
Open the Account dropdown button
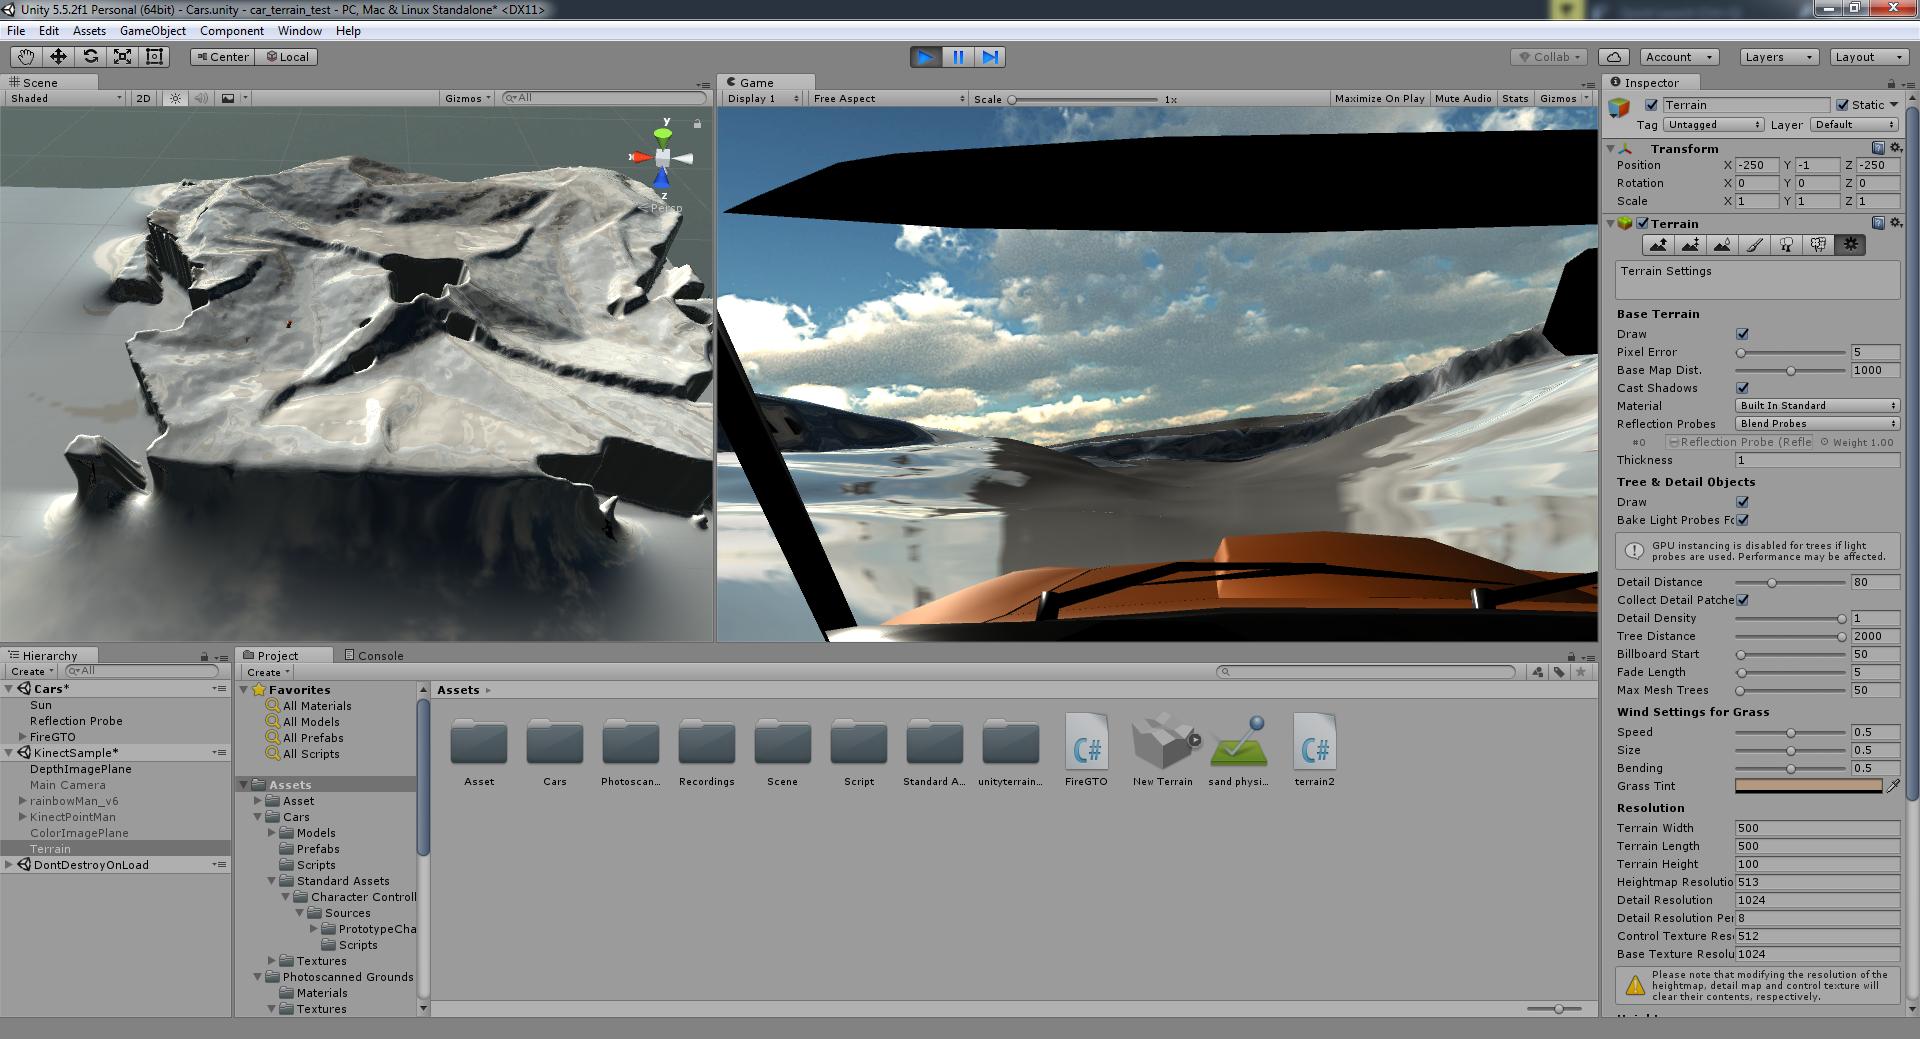pos(1680,57)
